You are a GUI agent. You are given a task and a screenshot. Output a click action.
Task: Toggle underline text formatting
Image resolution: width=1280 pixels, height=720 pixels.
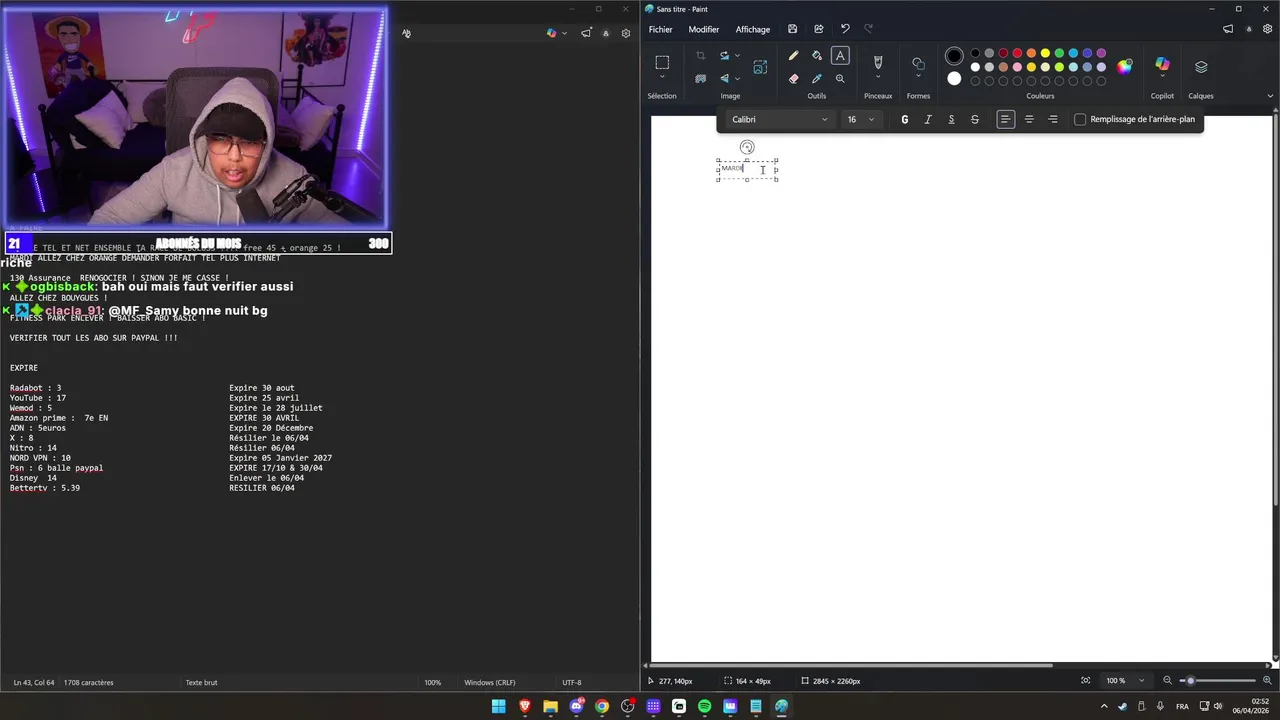pos(951,119)
